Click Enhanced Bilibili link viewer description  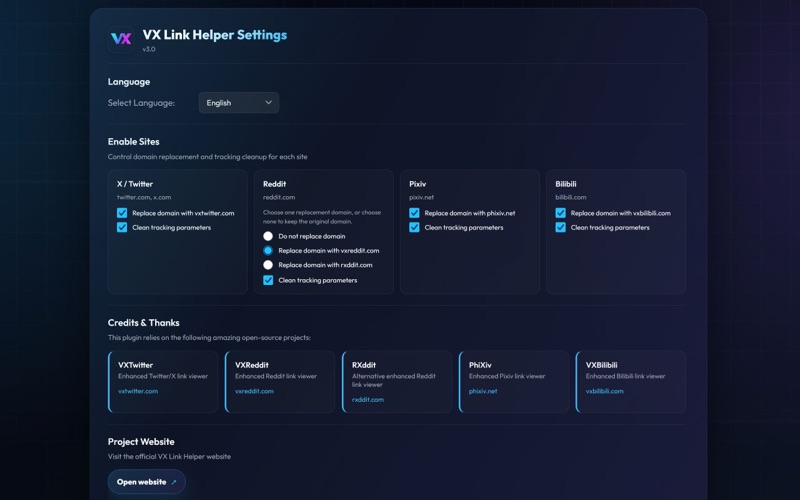click(x=626, y=377)
